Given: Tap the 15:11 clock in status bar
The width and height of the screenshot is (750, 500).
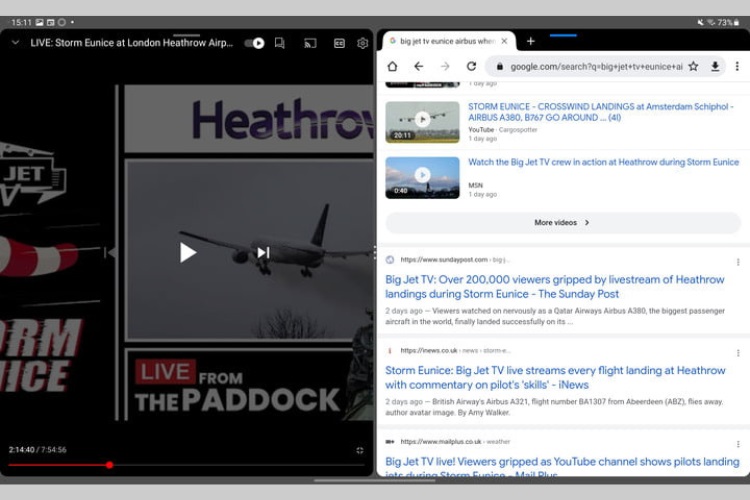Looking at the screenshot, I should [x=21, y=22].
